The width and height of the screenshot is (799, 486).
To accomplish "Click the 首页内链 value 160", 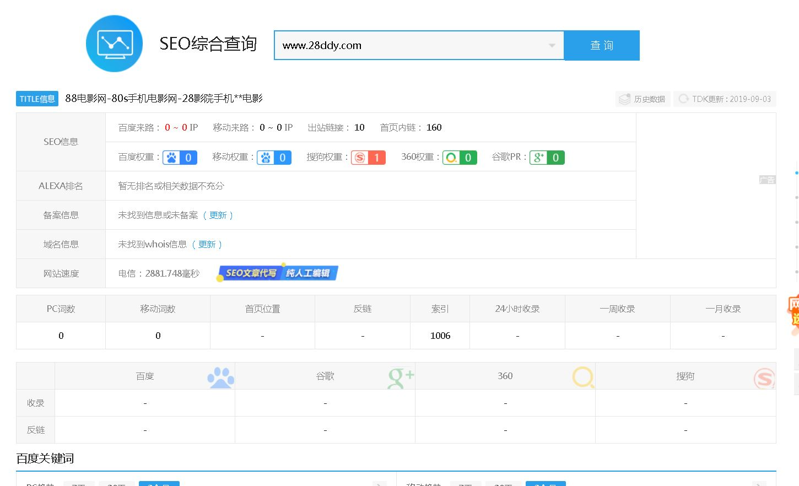I will (x=434, y=127).
